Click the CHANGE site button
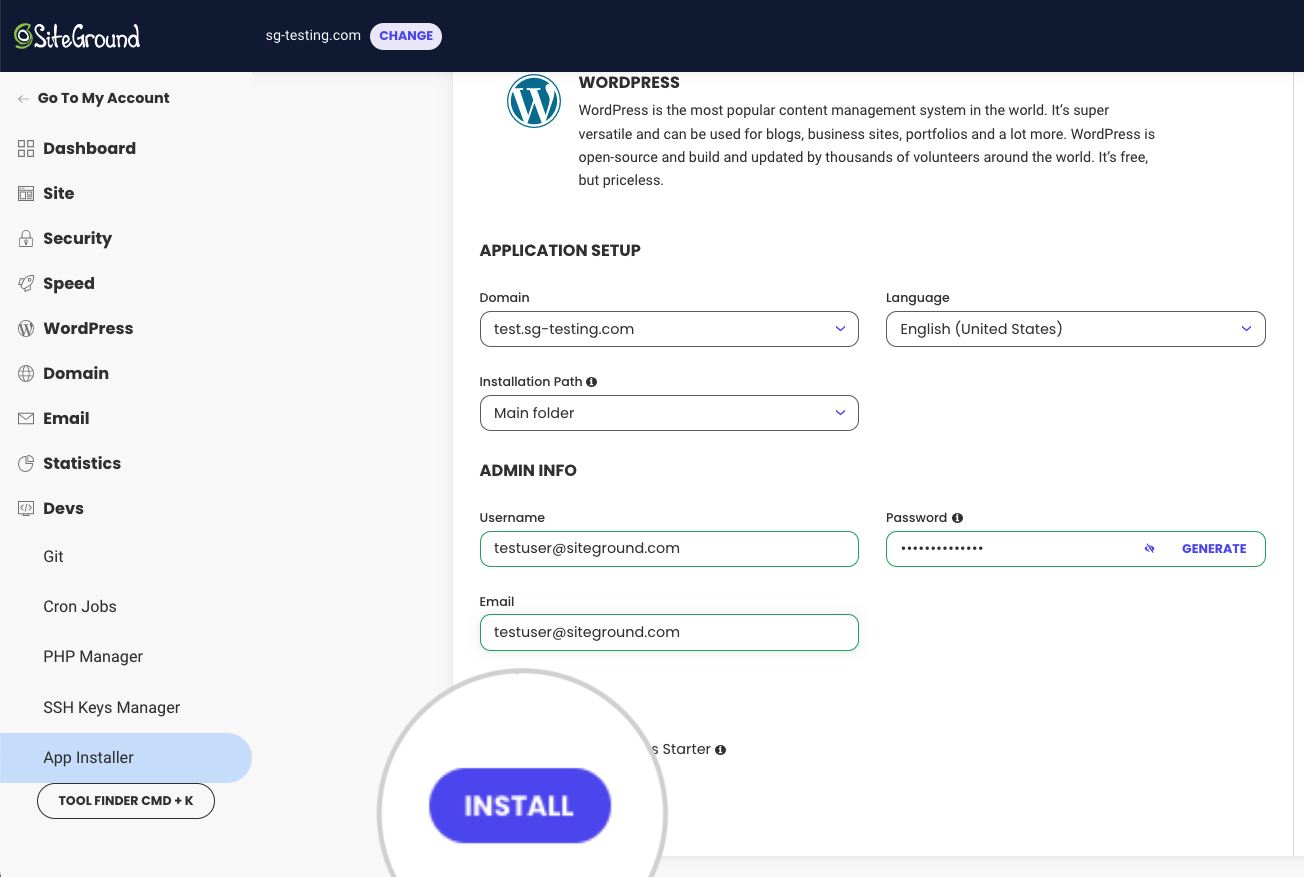Screen dimensions: 1304x877 coord(406,36)
